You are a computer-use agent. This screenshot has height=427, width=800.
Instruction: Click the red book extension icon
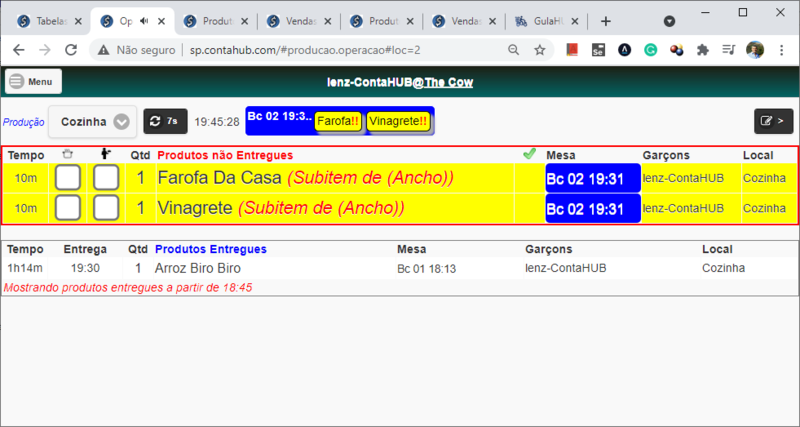572,49
